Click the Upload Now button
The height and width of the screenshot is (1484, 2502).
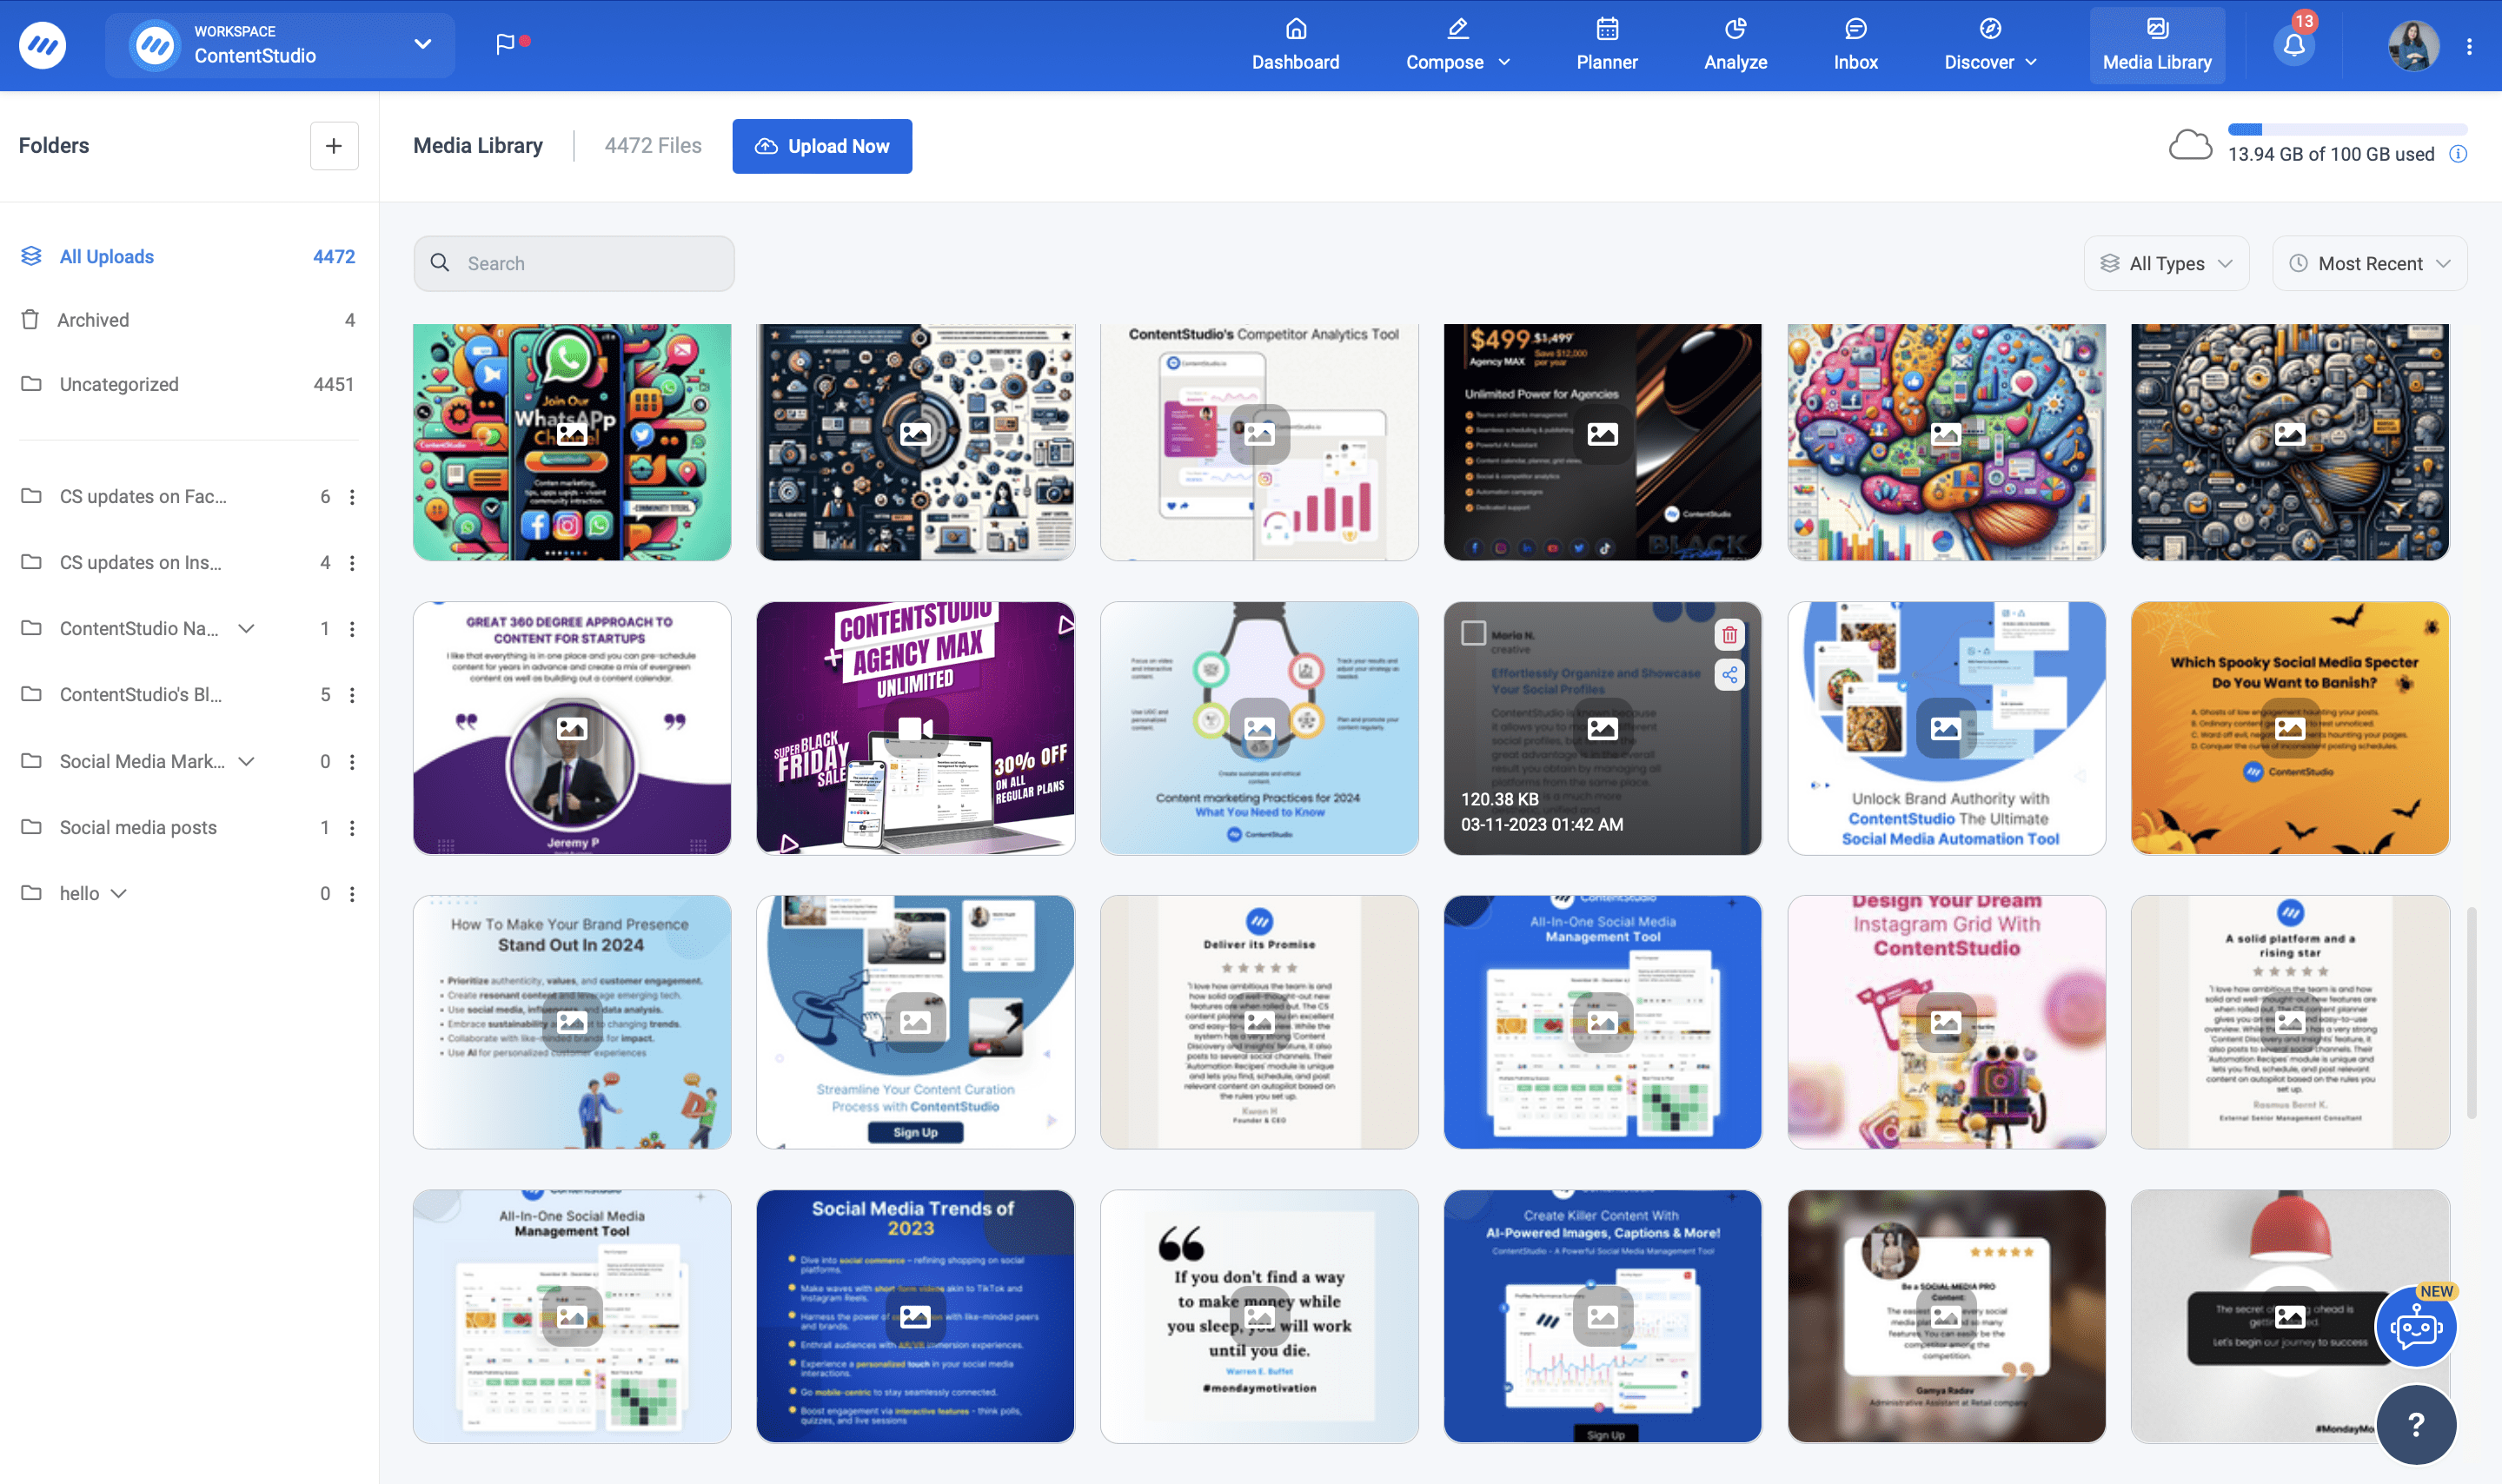(821, 145)
